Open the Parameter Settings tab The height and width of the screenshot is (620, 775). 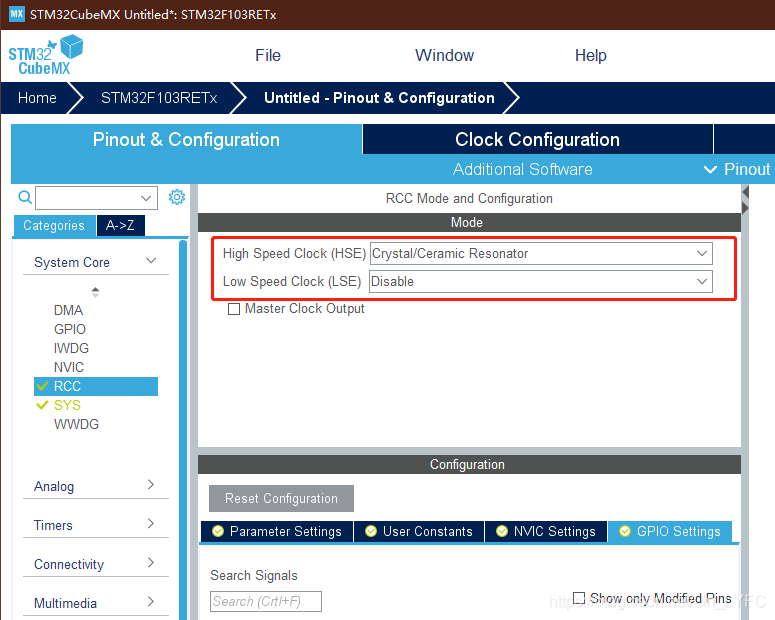click(277, 531)
